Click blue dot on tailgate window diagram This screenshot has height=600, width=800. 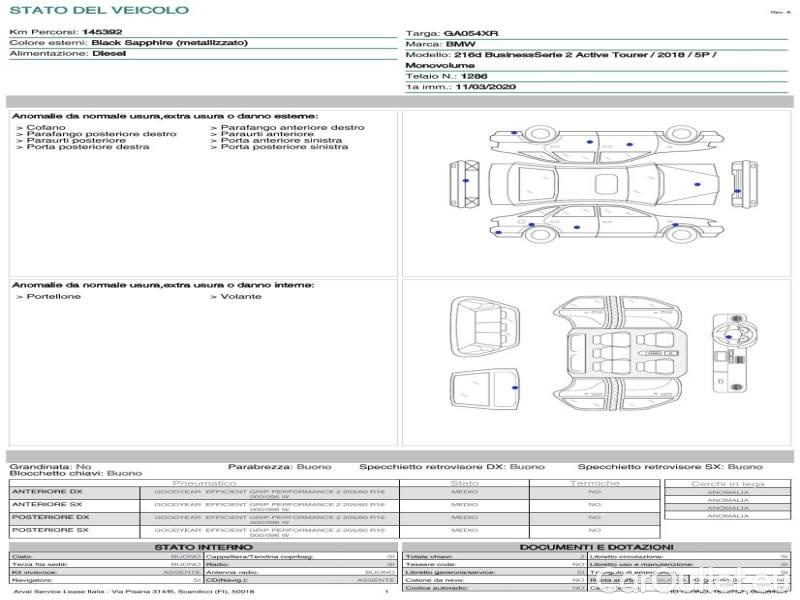pyautogui.click(x=515, y=388)
